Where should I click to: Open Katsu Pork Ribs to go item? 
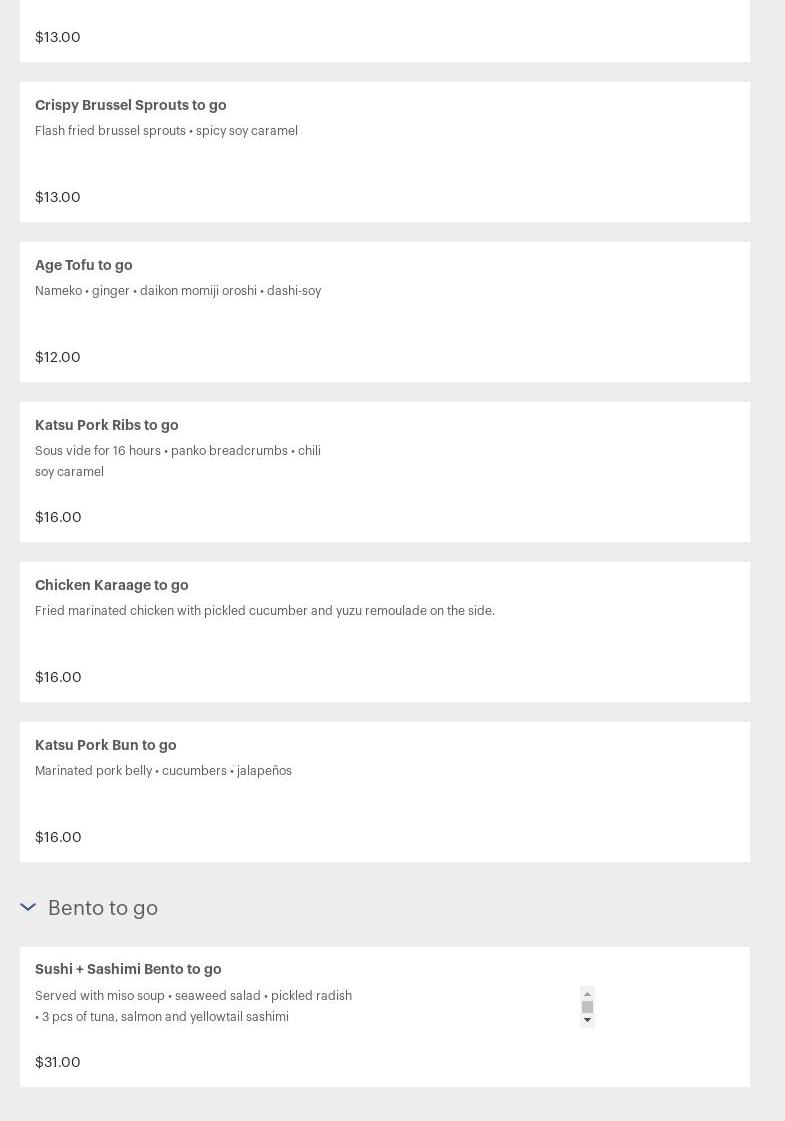coord(385,472)
